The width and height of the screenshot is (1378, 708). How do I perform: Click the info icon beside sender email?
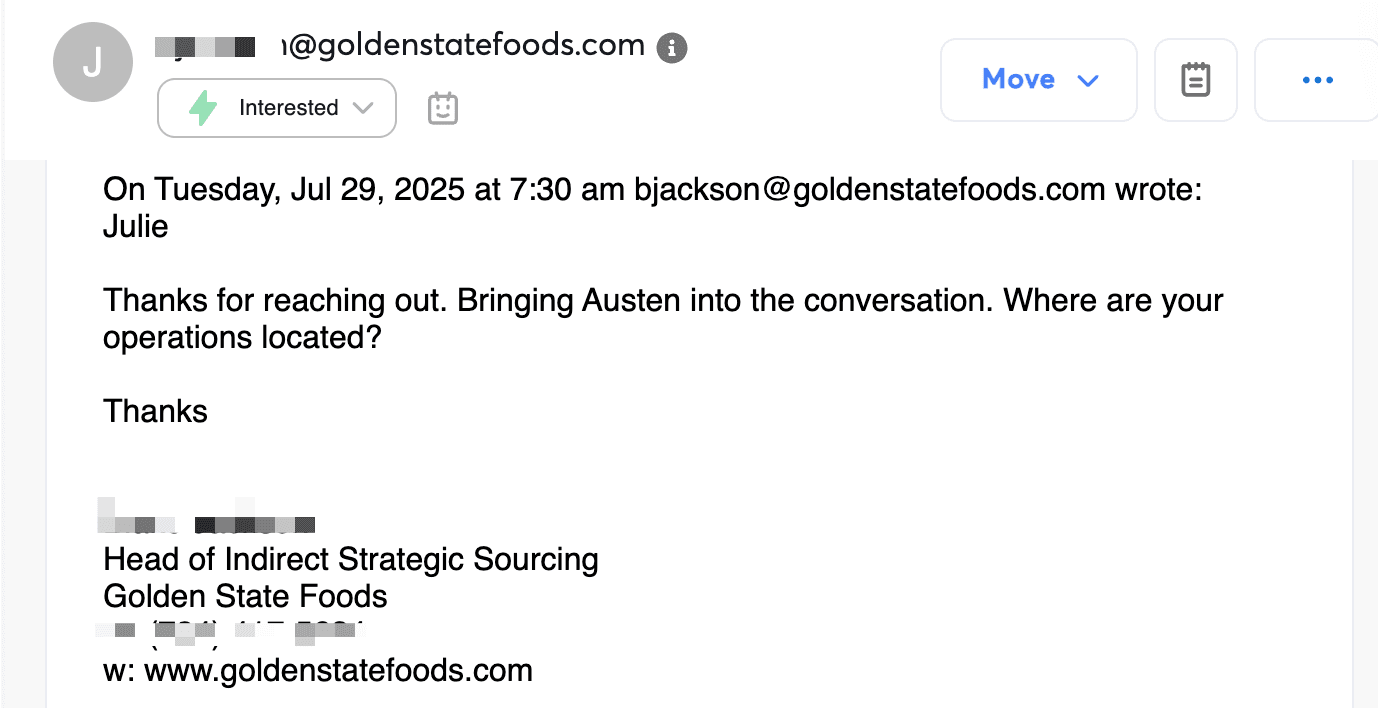point(672,47)
